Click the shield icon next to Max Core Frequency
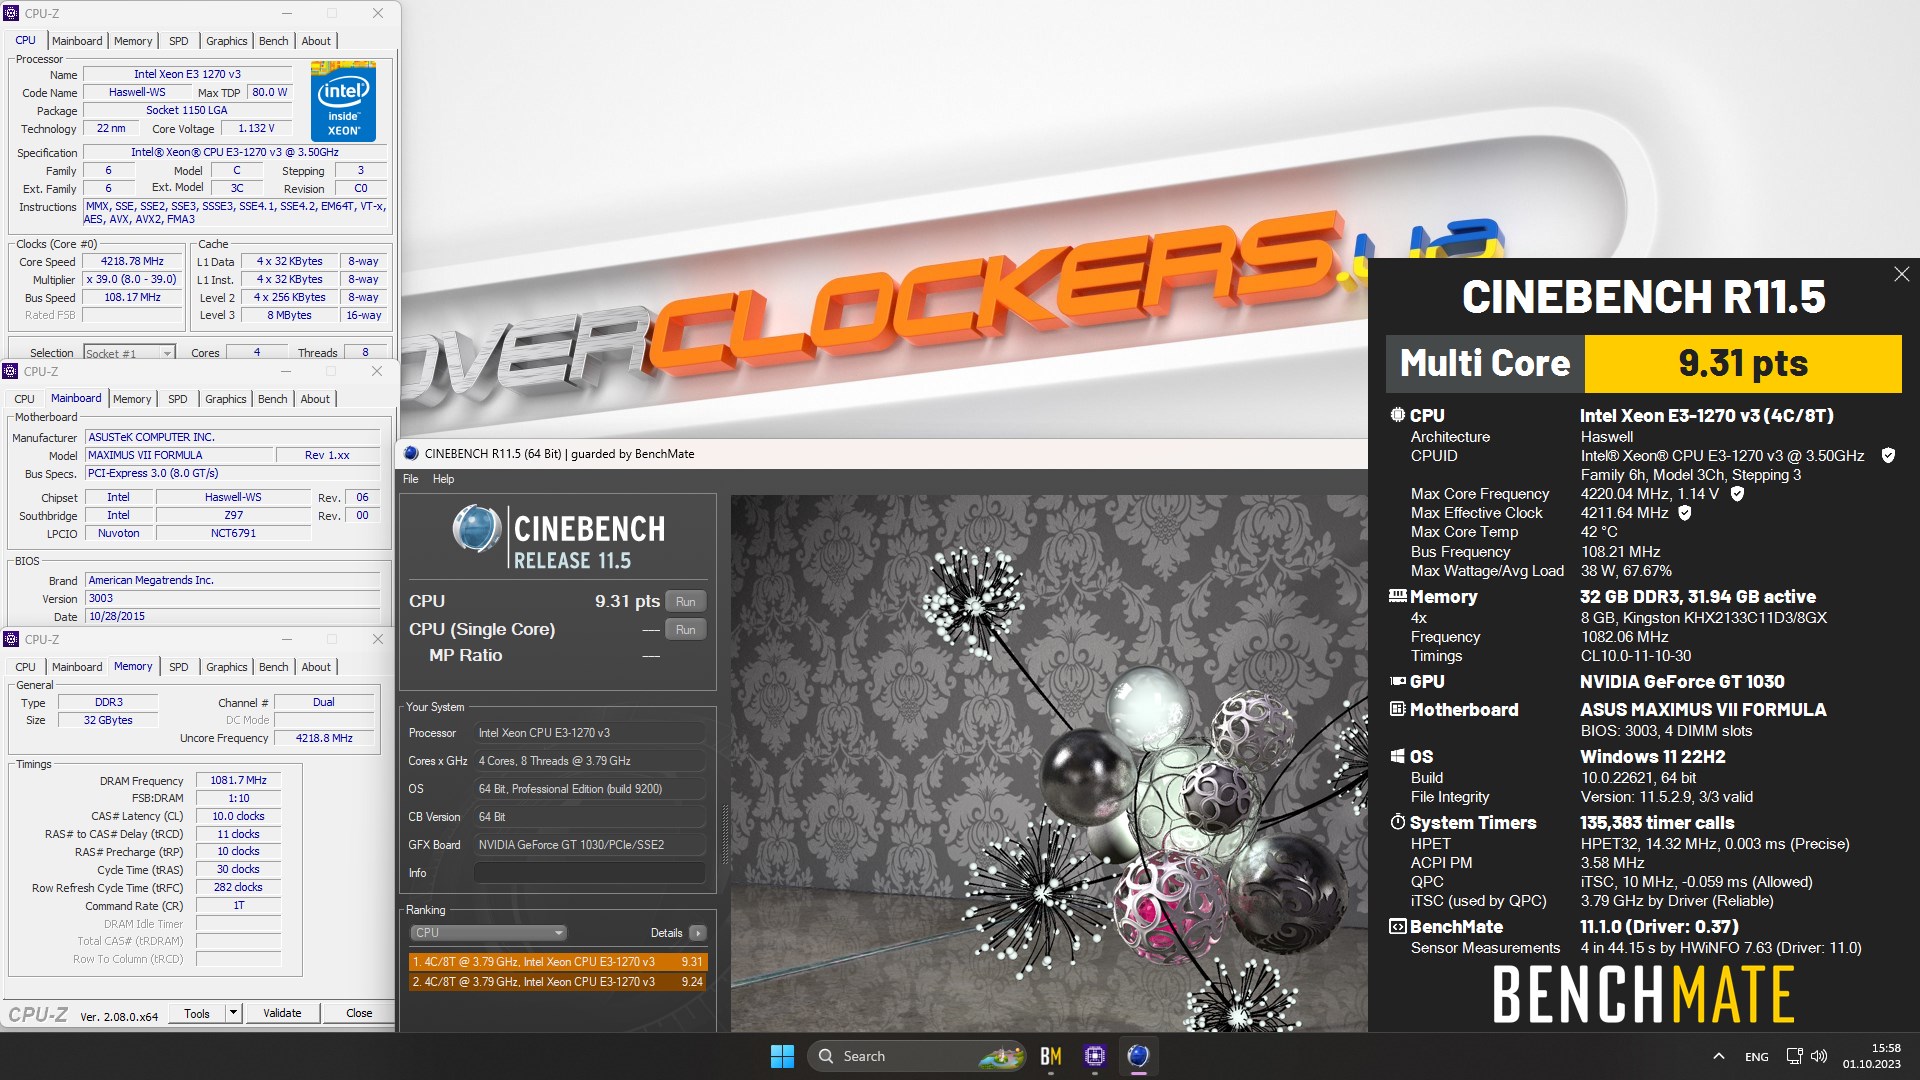Viewport: 1920px width, 1080px height. (x=1737, y=494)
